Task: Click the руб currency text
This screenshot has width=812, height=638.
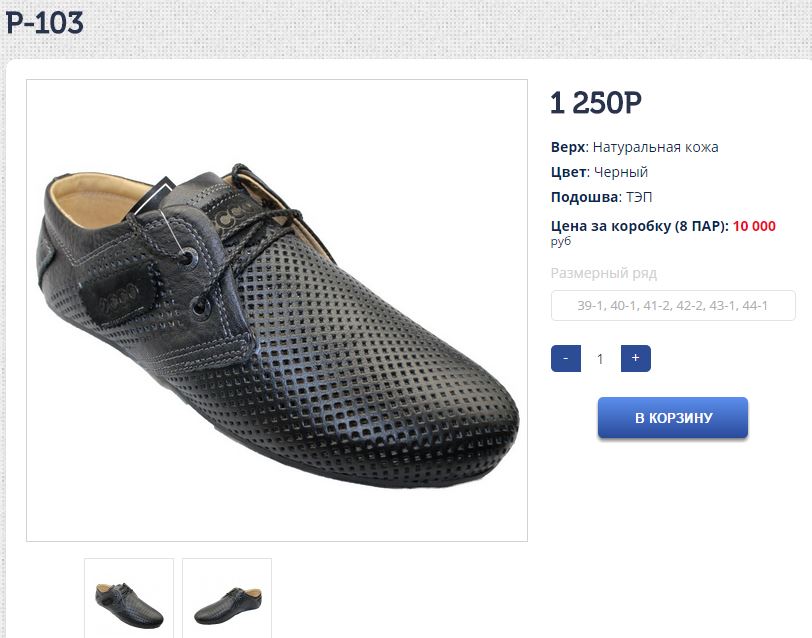Action: 560,241
